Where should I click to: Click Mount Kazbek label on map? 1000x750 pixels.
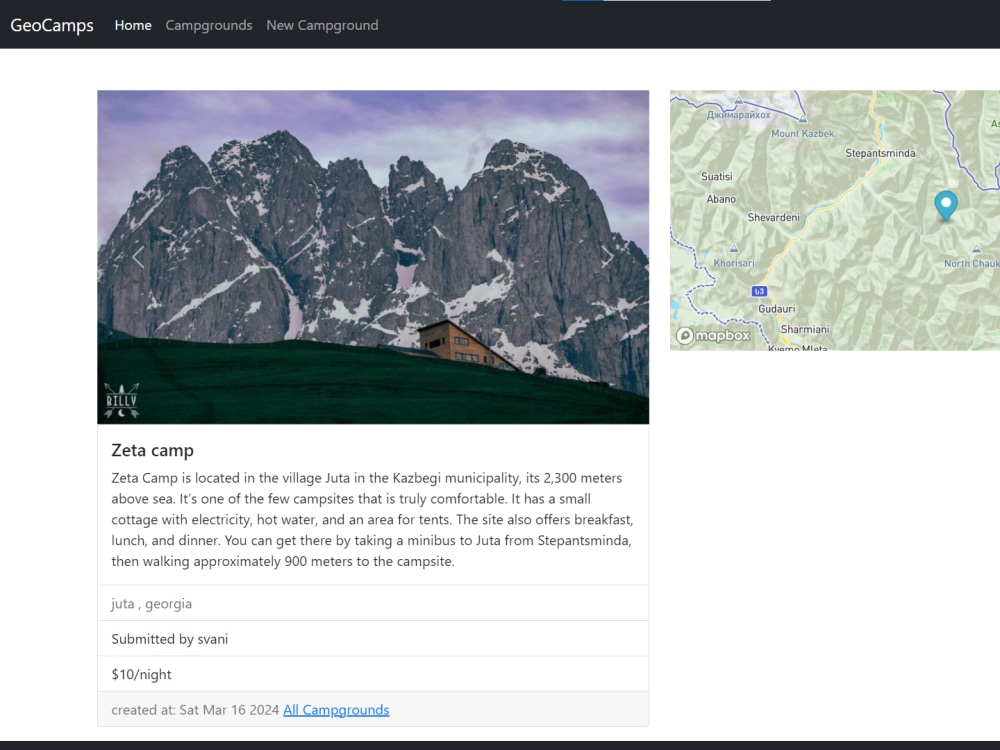802,133
